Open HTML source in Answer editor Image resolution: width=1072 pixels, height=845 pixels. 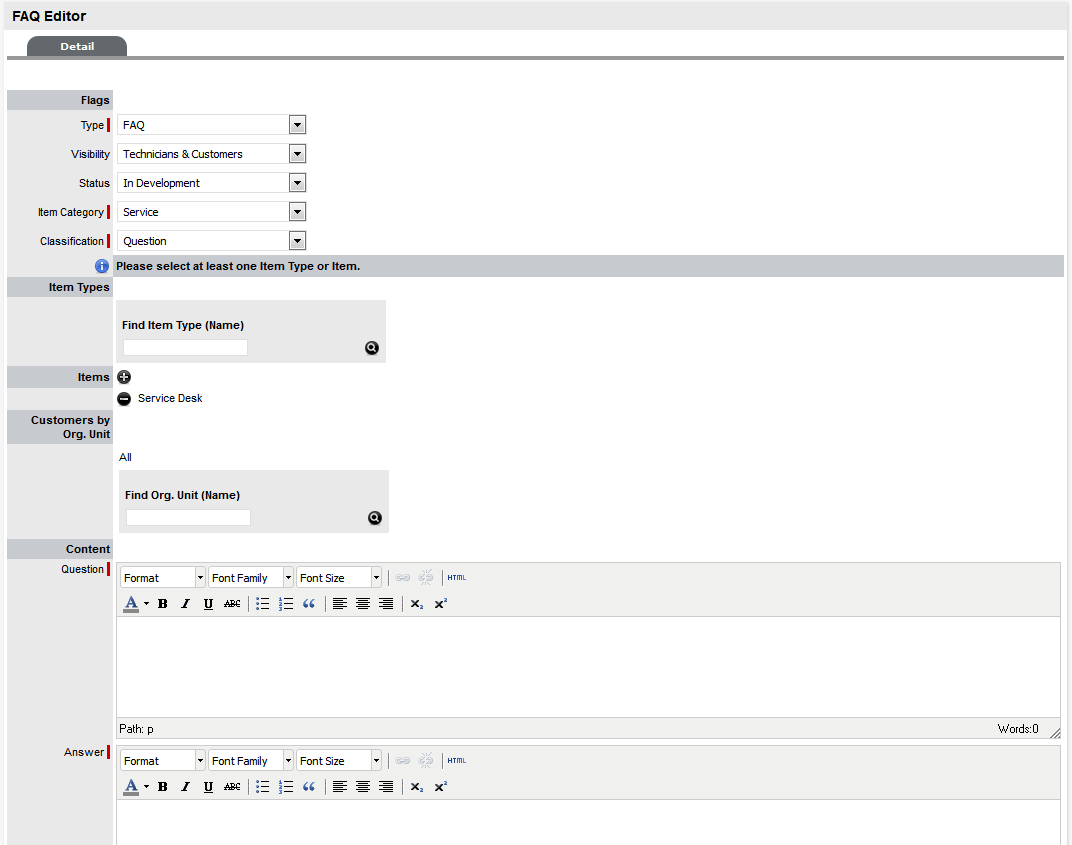click(457, 761)
